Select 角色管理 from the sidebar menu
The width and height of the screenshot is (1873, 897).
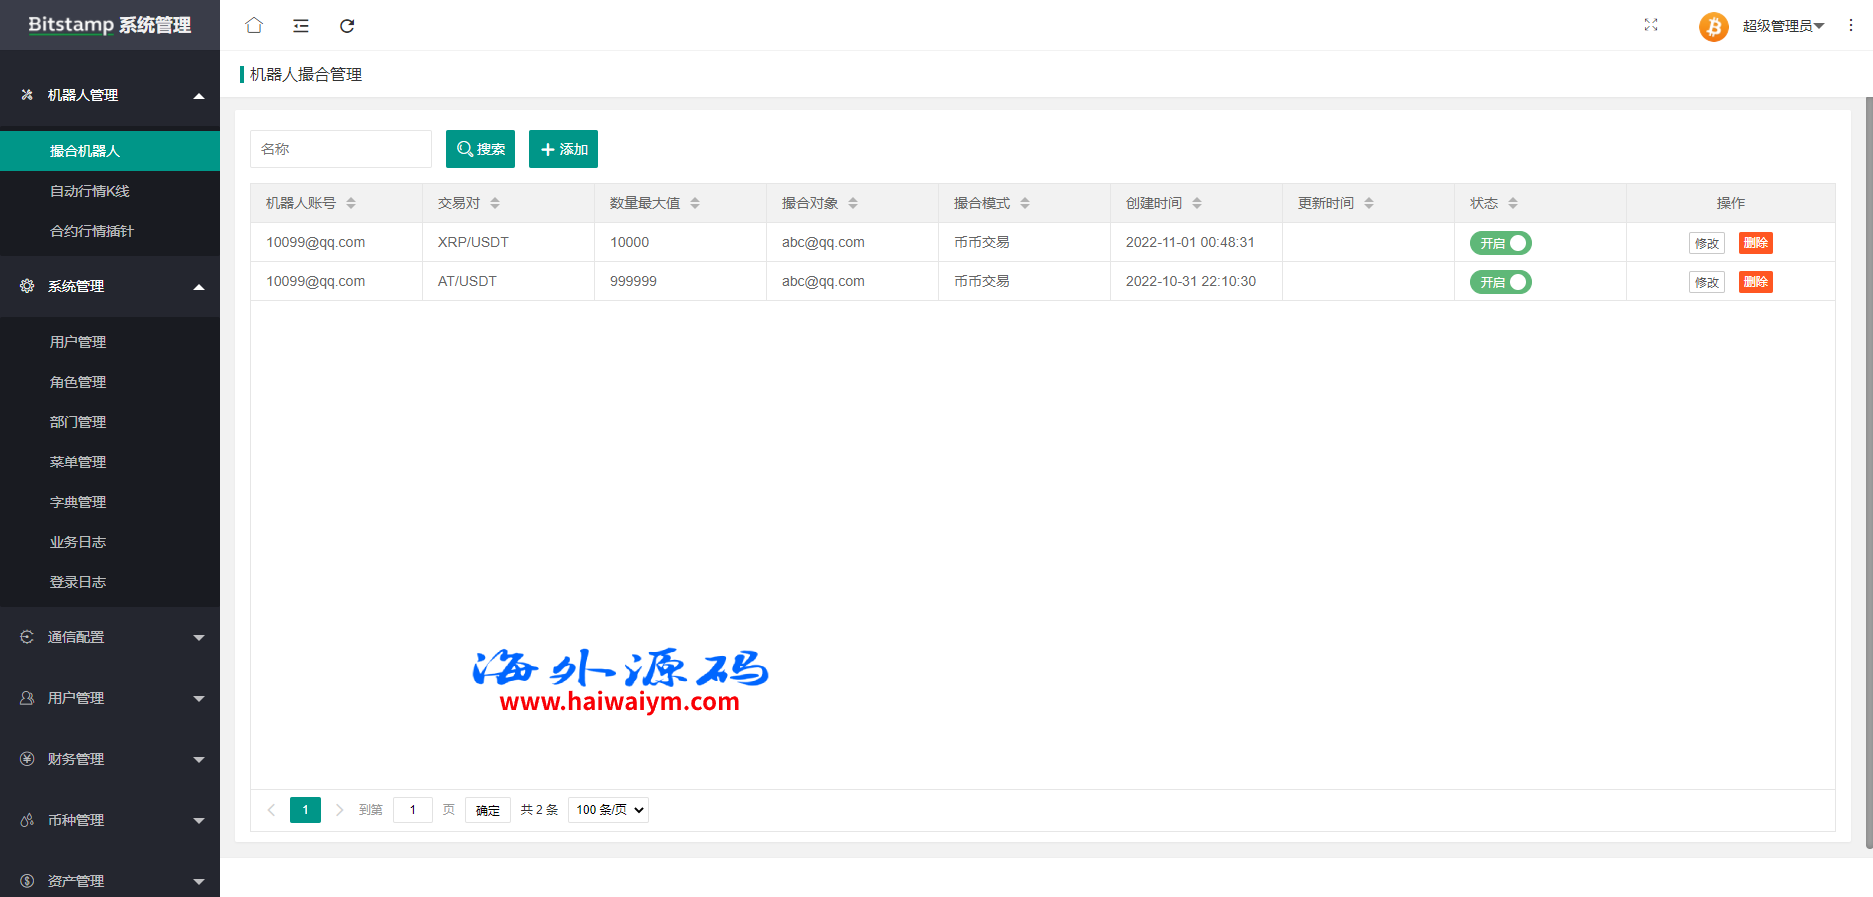tap(78, 382)
